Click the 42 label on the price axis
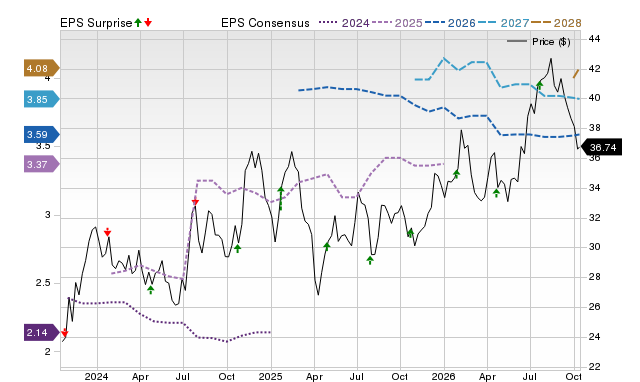640x382 pixels. pos(594,69)
